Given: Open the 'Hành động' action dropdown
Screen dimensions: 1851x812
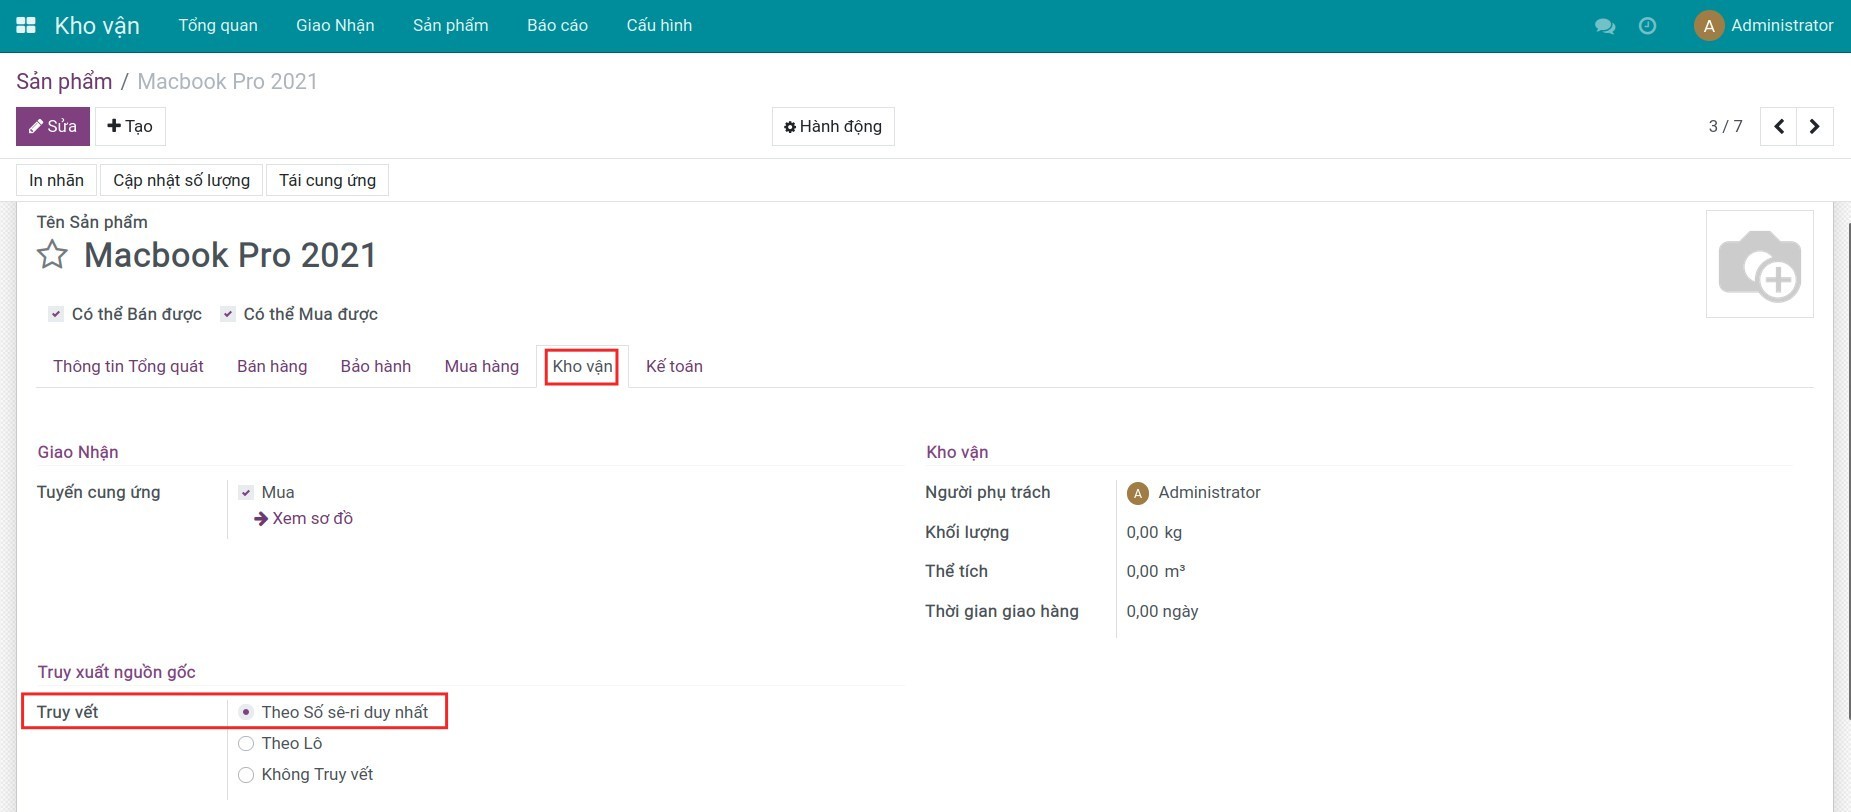Looking at the screenshot, I should coord(832,127).
